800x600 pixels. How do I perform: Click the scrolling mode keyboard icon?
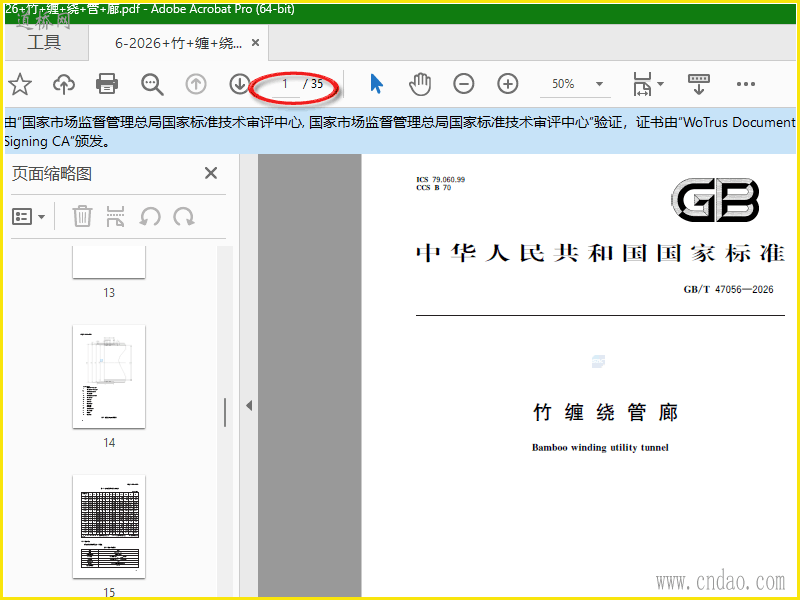click(699, 84)
